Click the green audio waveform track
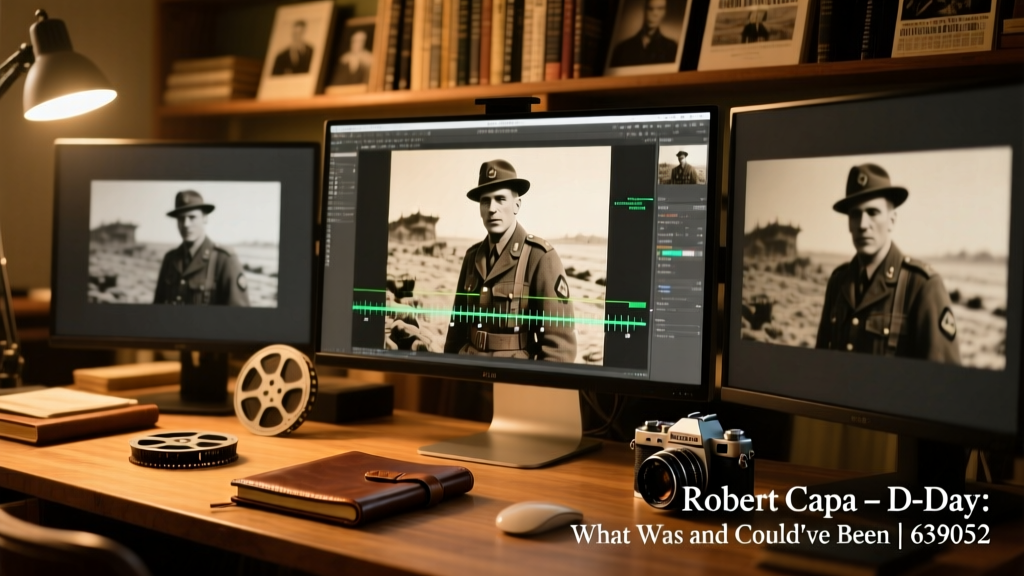 [x=500, y=315]
